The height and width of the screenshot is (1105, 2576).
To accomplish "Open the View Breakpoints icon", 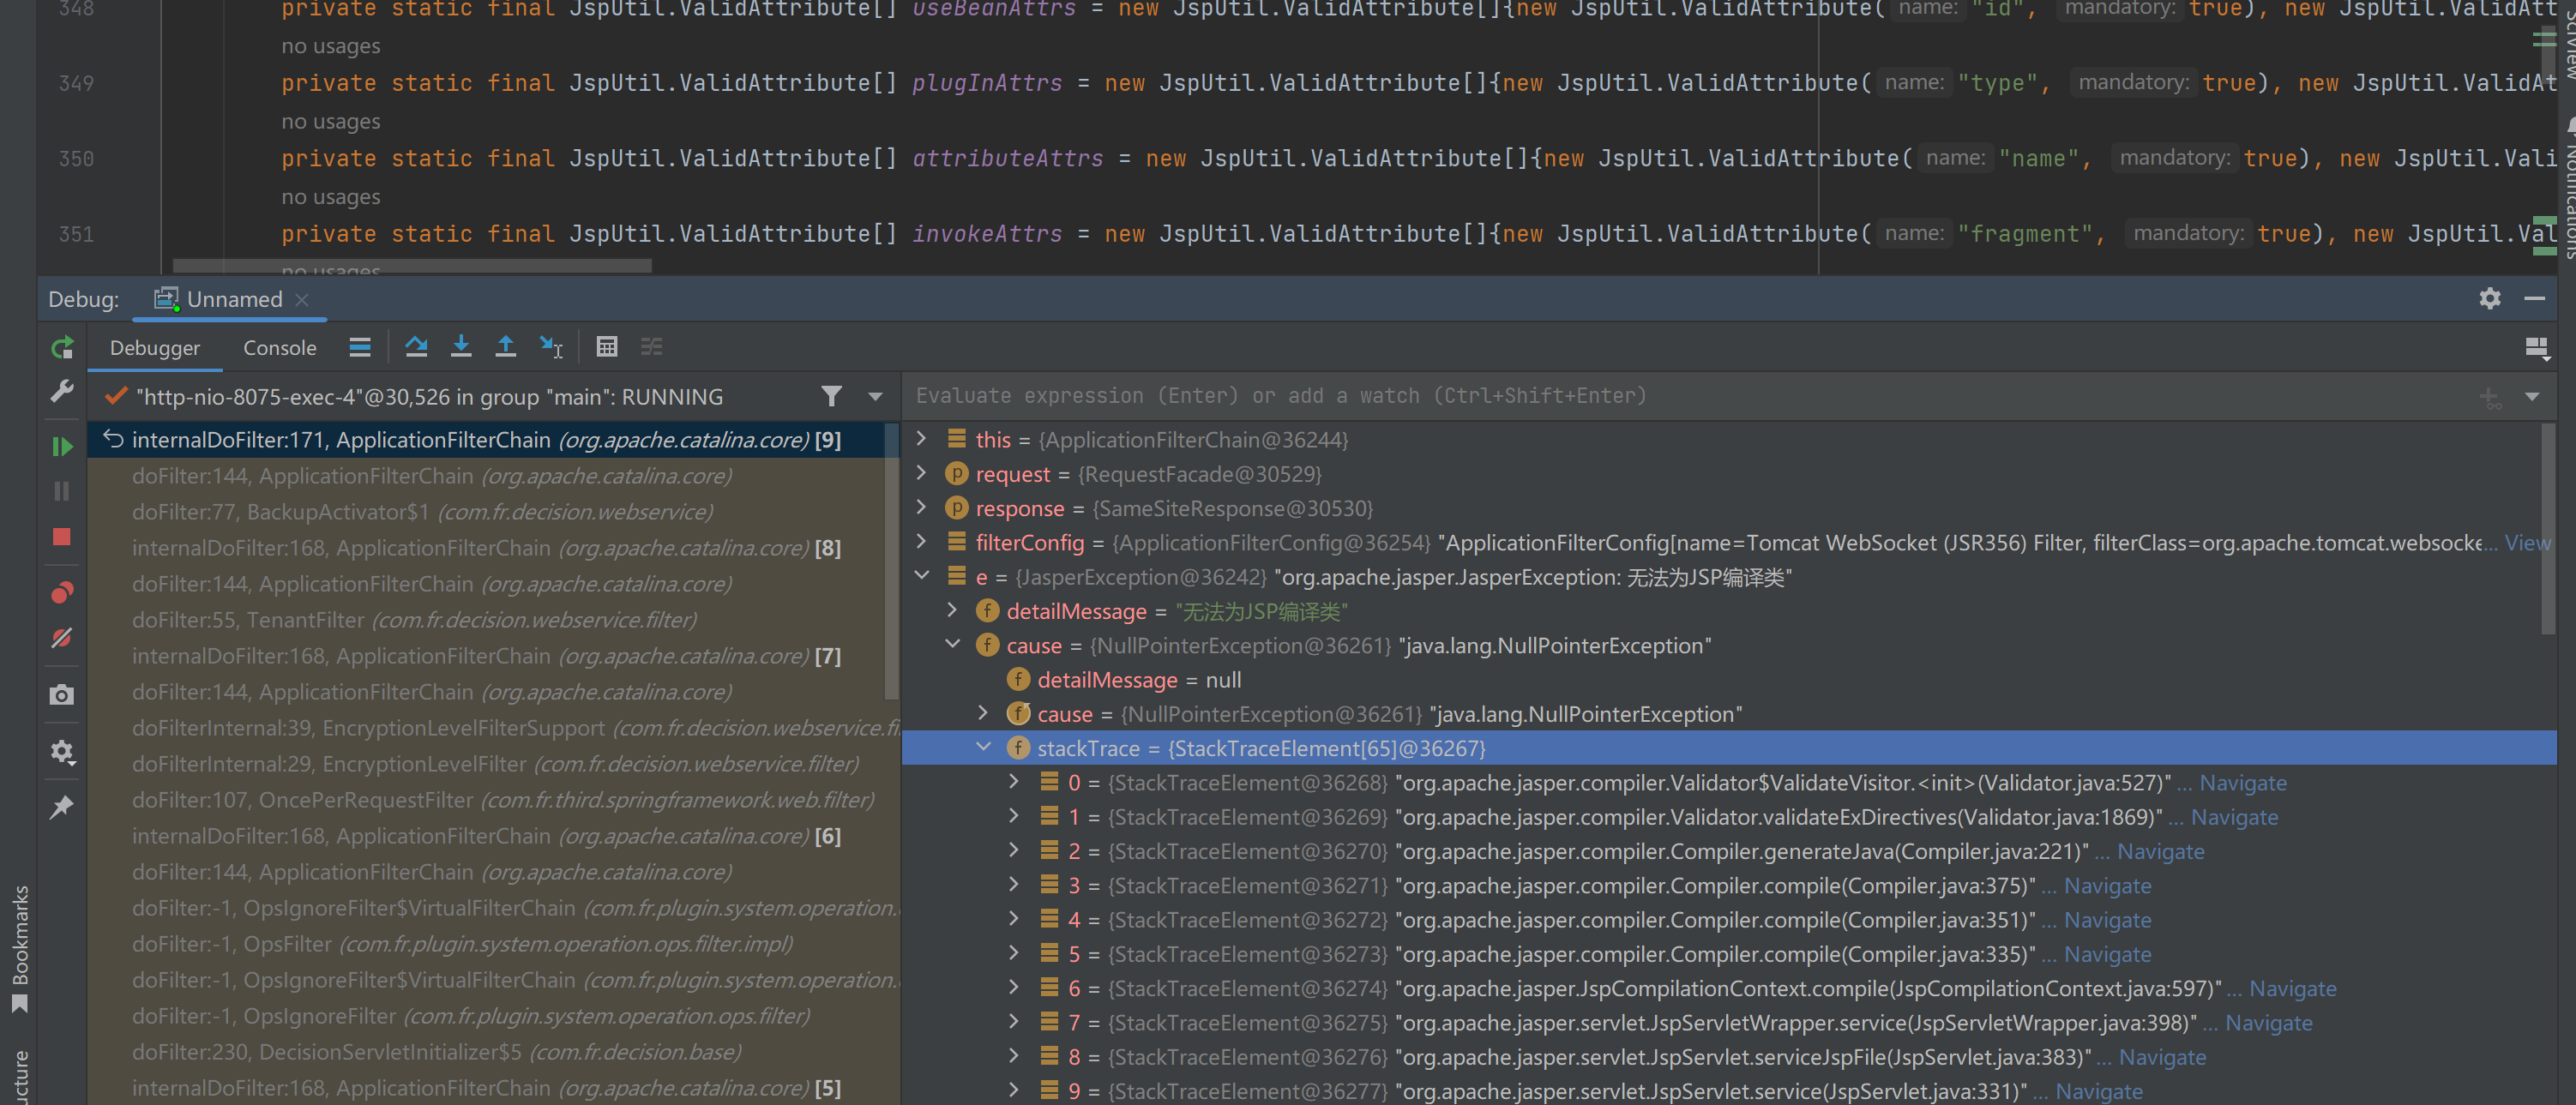I will [62, 593].
